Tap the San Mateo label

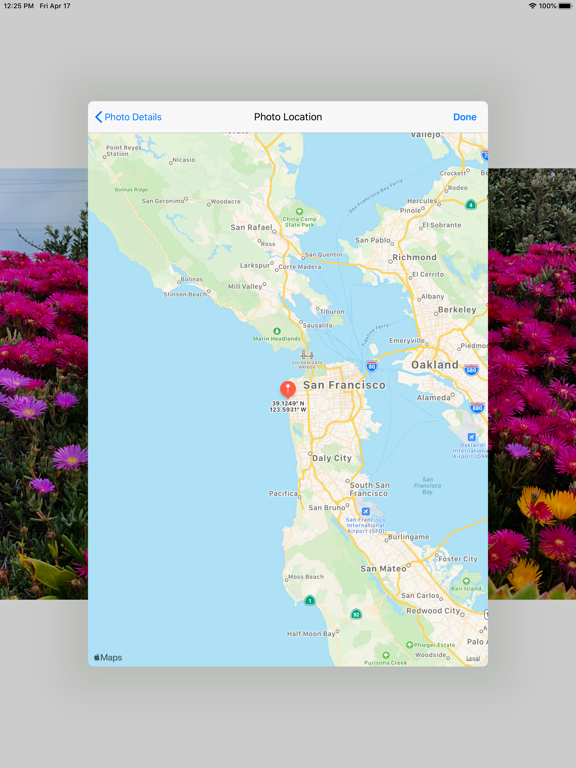click(x=384, y=569)
